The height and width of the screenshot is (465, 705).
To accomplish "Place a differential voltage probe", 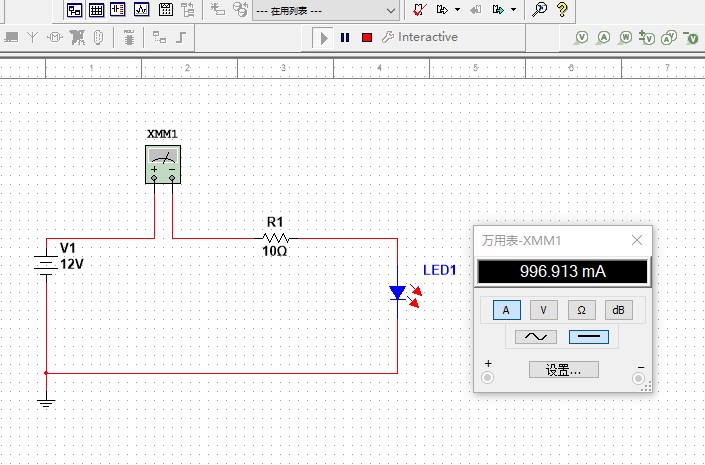I will (647, 37).
